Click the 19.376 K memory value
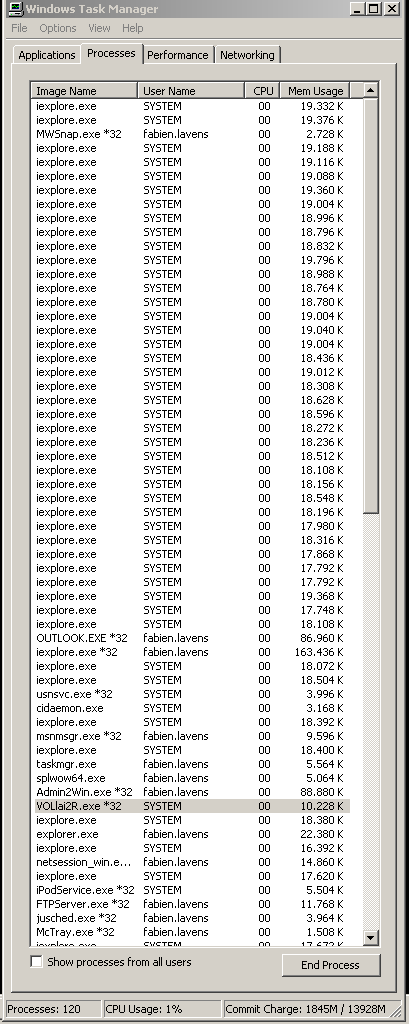The height and width of the screenshot is (1024, 409). point(321,120)
